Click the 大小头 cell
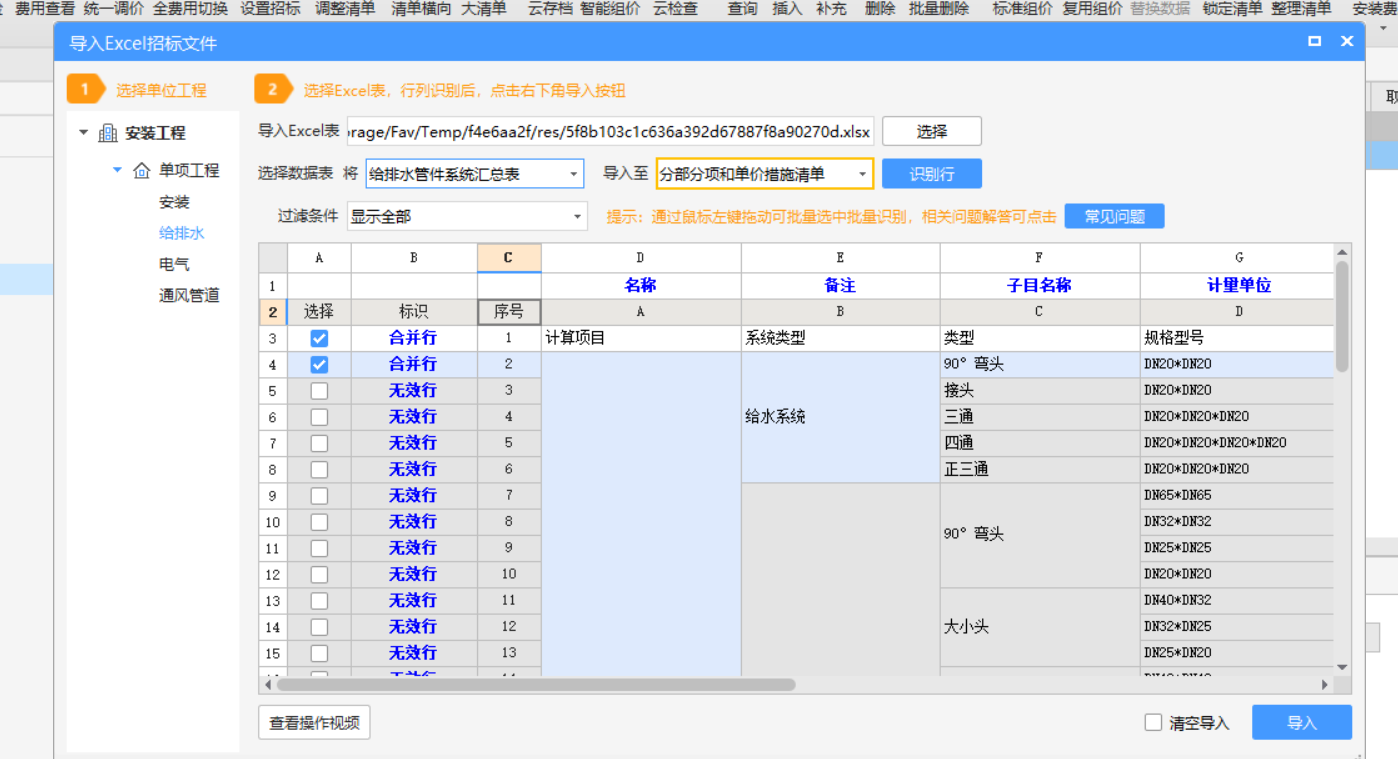 [1039, 627]
